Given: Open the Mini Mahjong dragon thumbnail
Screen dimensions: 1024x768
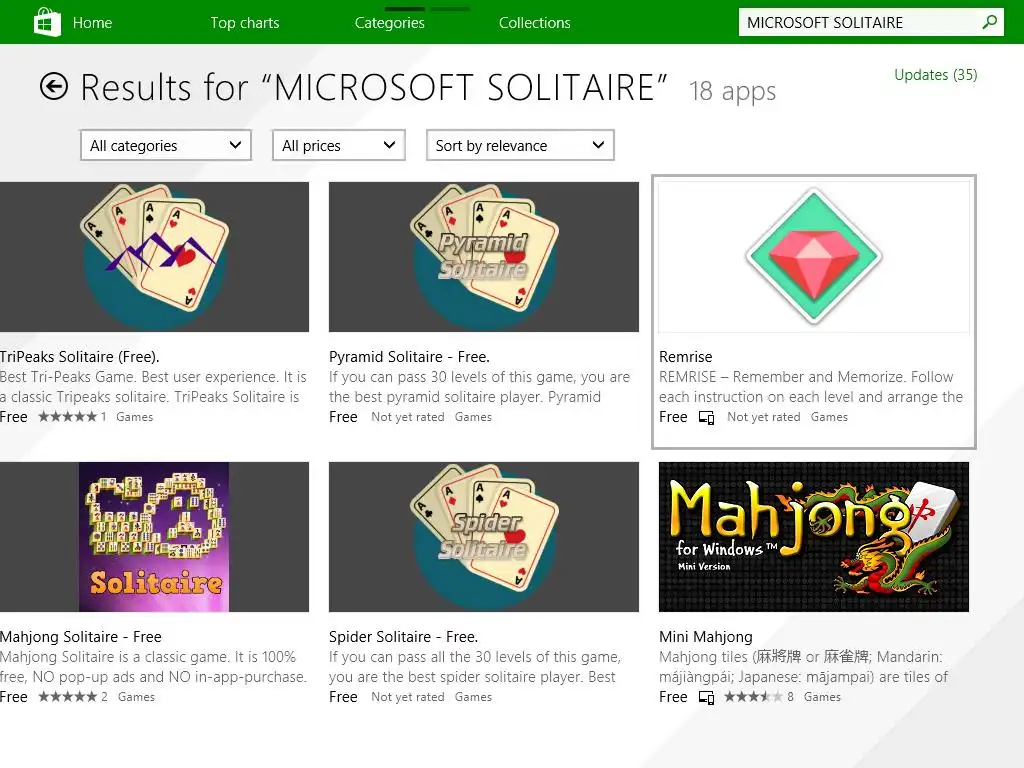Looking at the screenshot, I should [814, 537].
